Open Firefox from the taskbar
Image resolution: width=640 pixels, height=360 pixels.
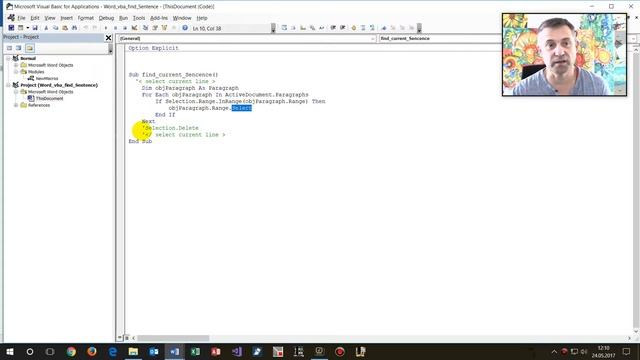click(x=92, y=351)
